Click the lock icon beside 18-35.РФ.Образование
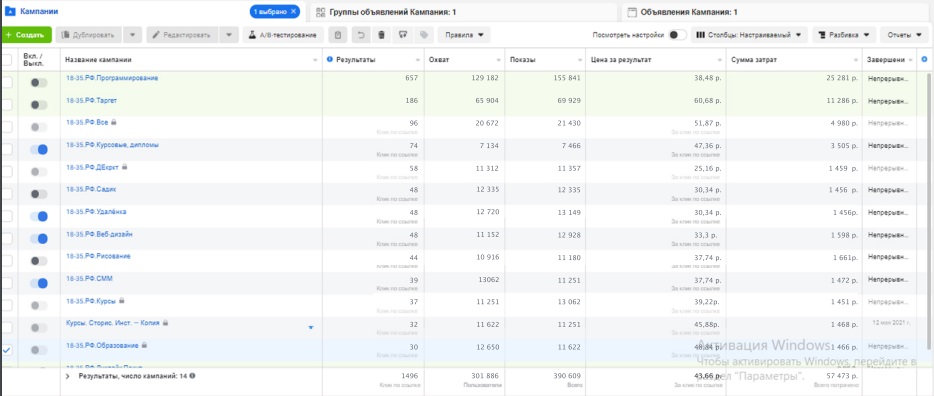This screenshot has width=934, height=396. [144, 345]
